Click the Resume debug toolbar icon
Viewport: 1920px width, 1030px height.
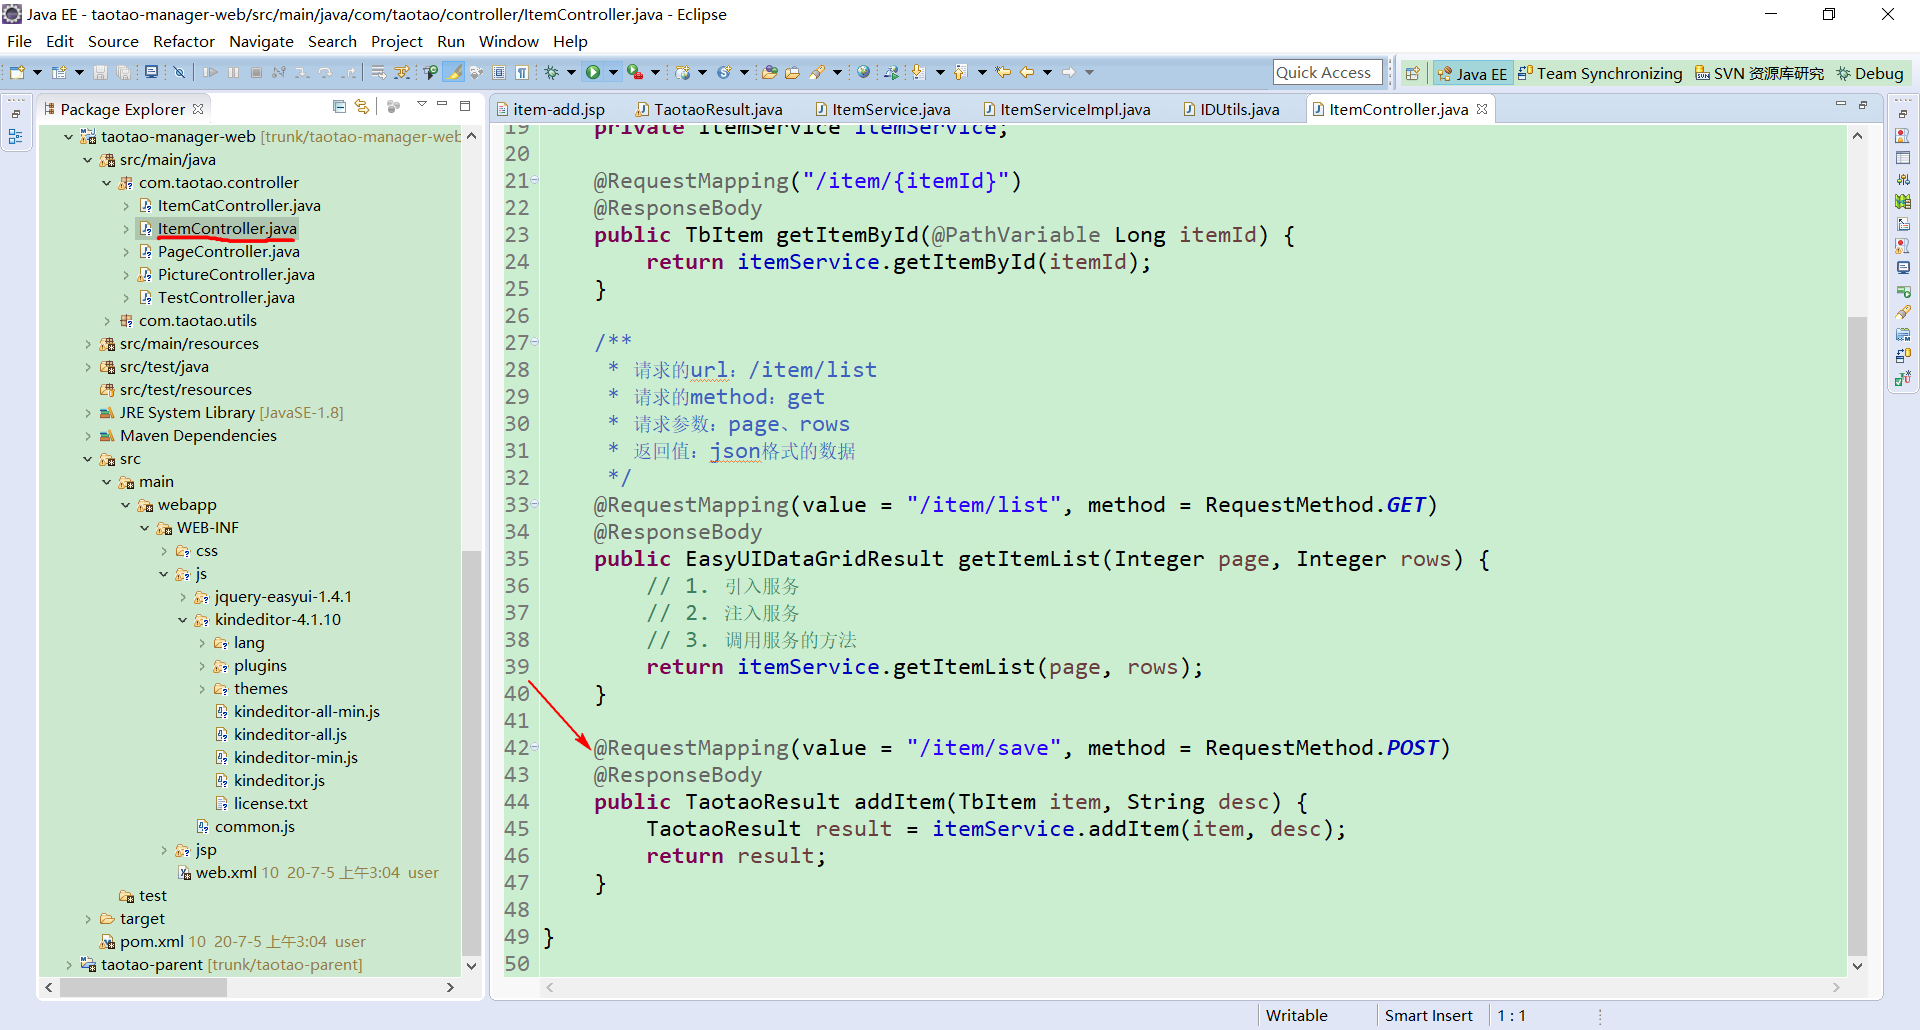click(210, 72)
